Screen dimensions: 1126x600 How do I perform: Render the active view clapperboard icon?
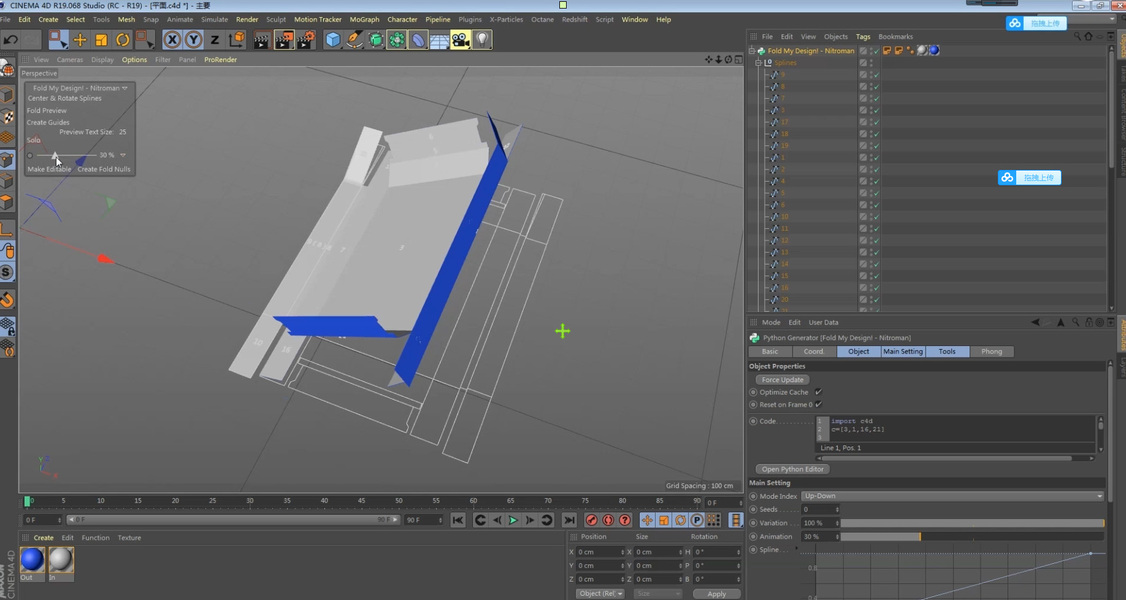[x=261, y=40]
